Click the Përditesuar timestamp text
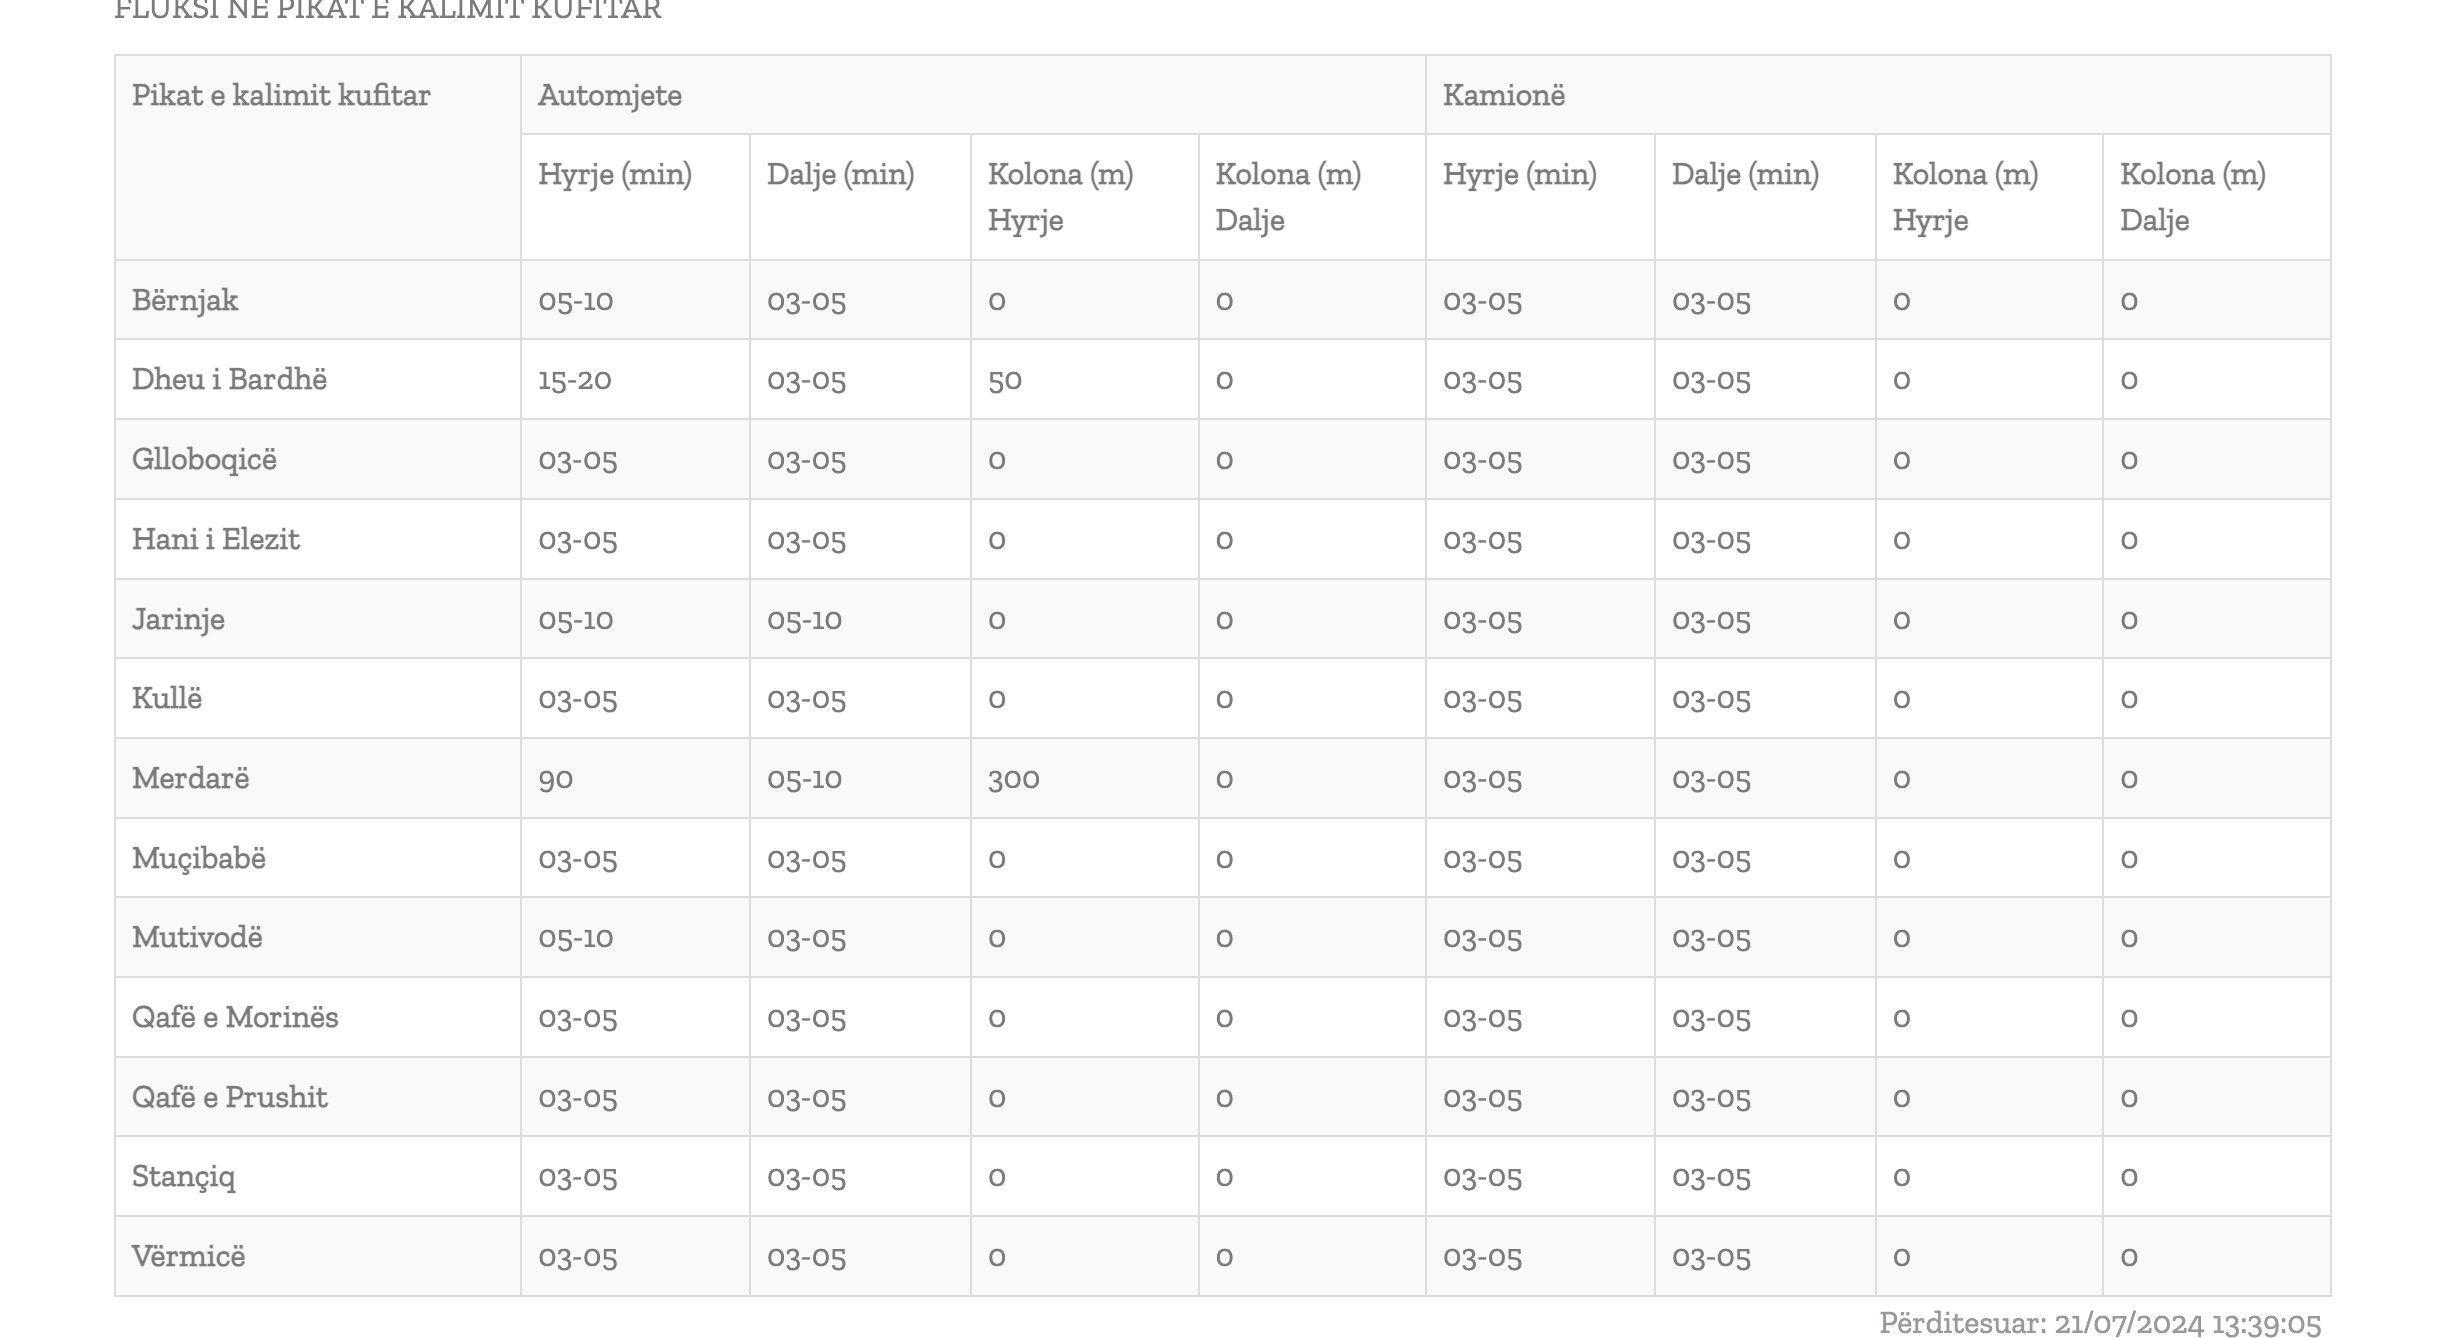Viewport: 2442px width, 1338px height. 2100,1324
